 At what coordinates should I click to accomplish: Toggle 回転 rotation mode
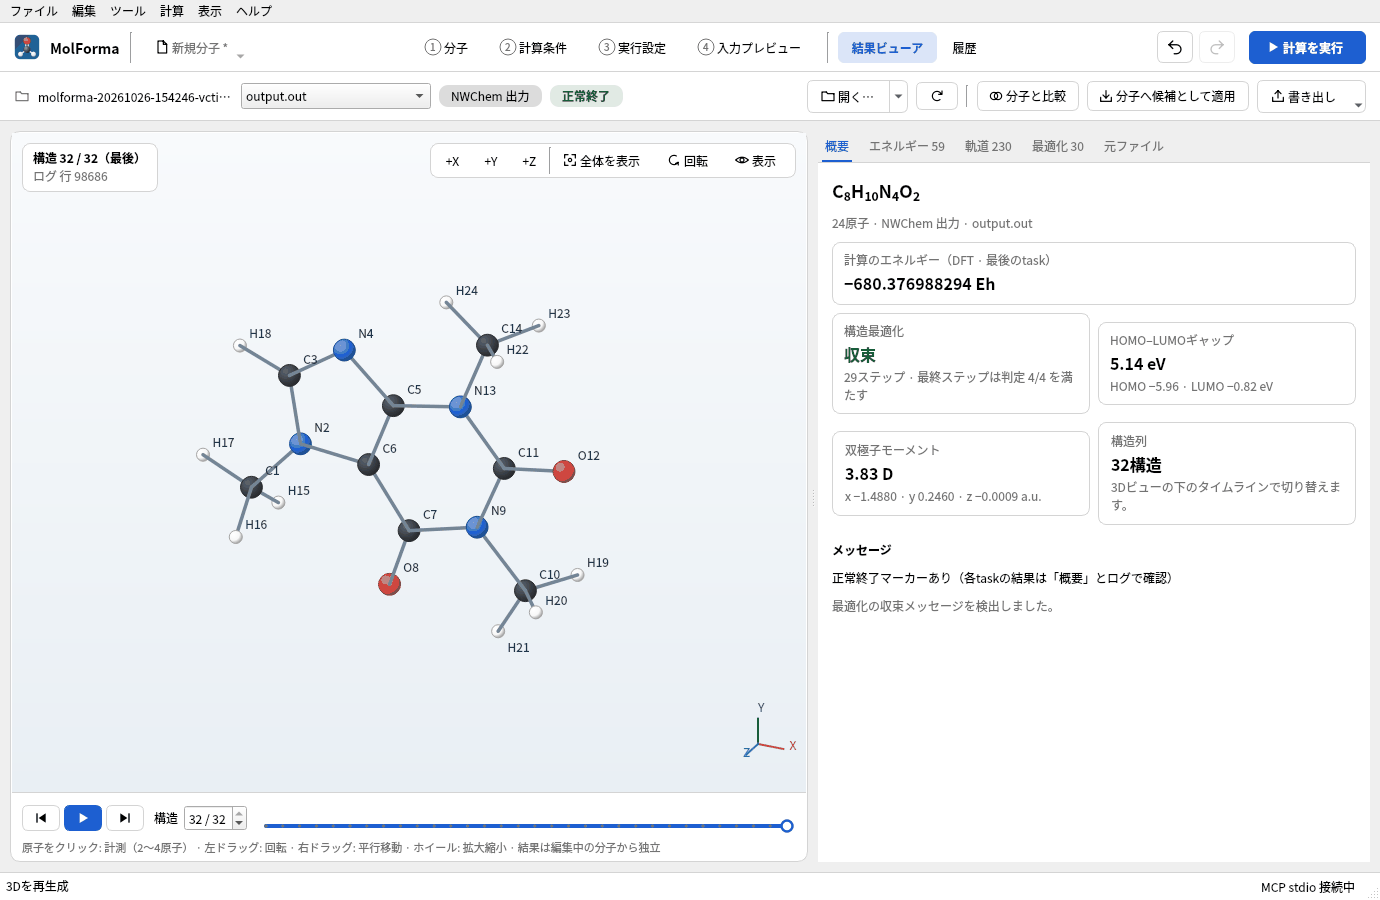click(688, 161)
